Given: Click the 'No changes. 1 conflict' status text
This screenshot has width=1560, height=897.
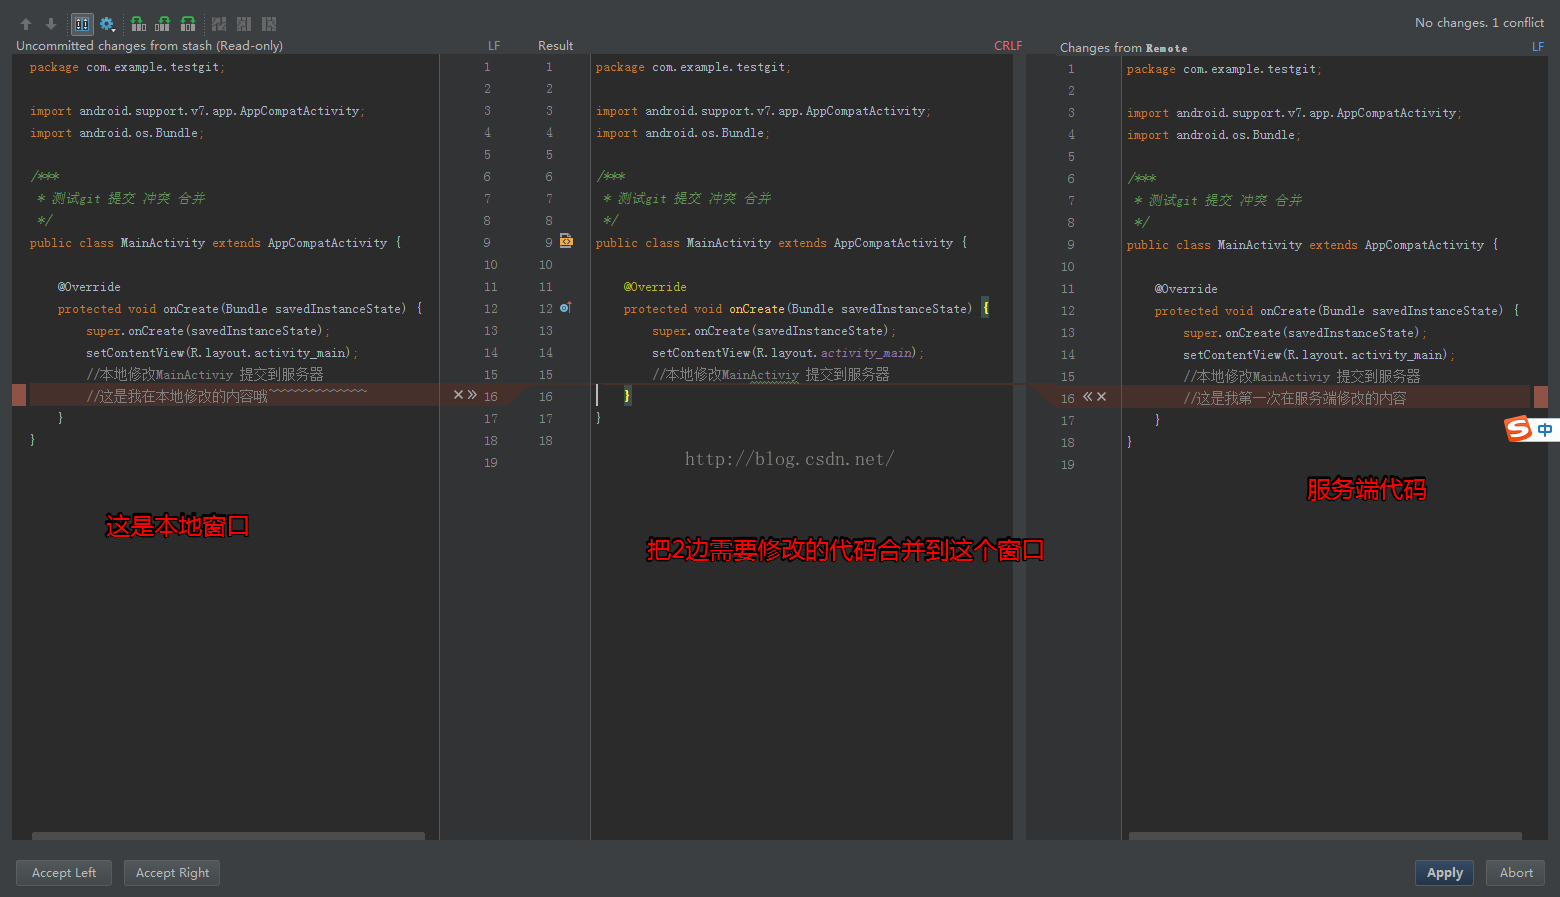Looking at the screenshot, I should coord(1479,23).
